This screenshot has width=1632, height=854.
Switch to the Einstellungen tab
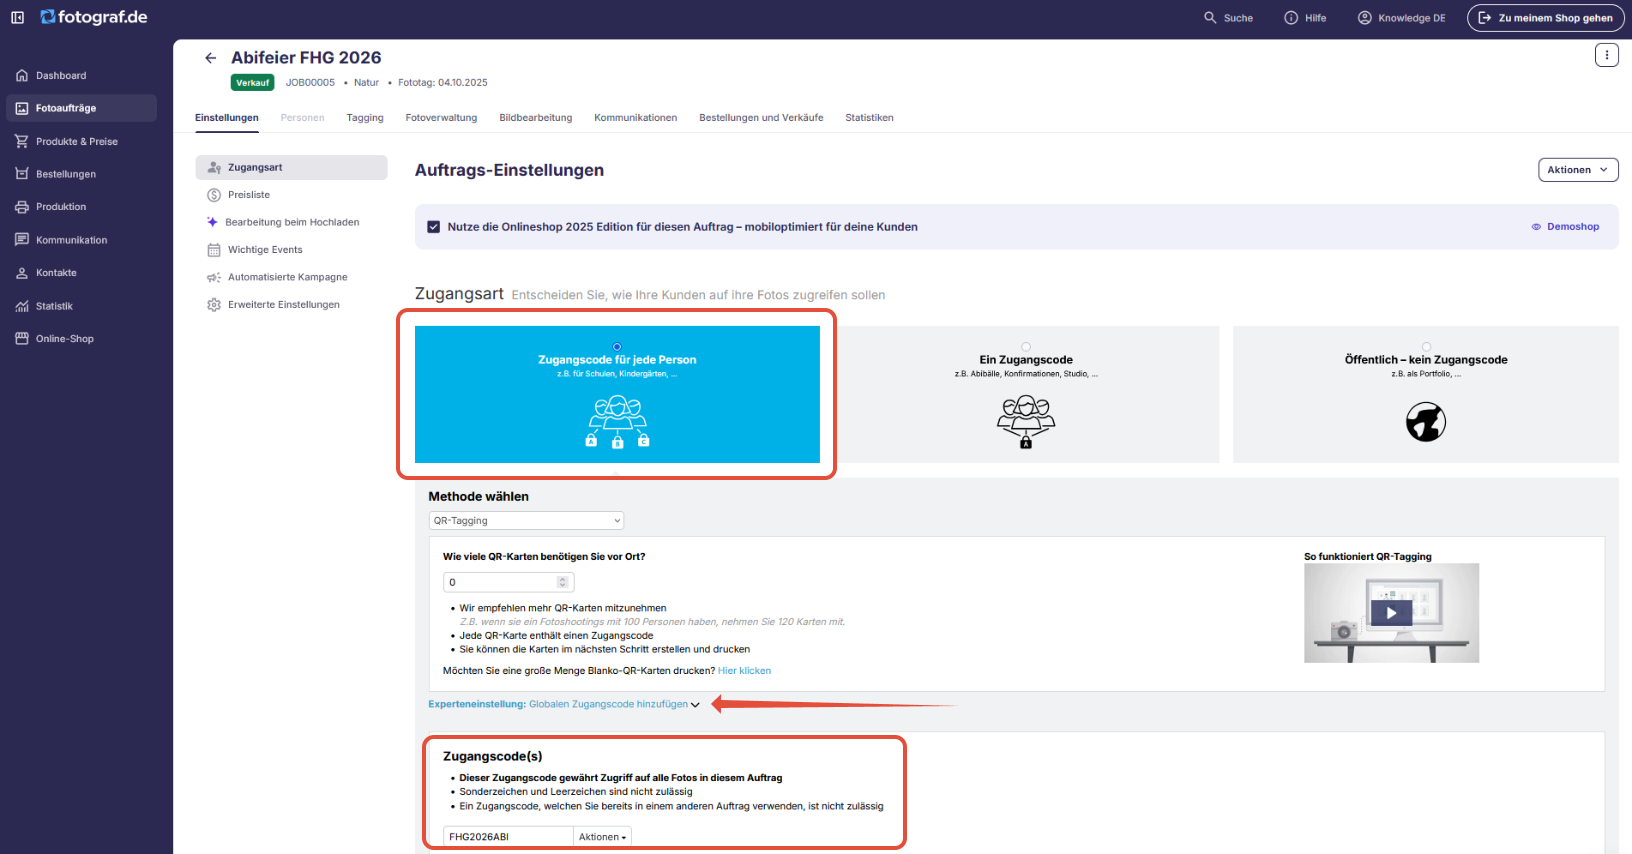click(227, 118)
